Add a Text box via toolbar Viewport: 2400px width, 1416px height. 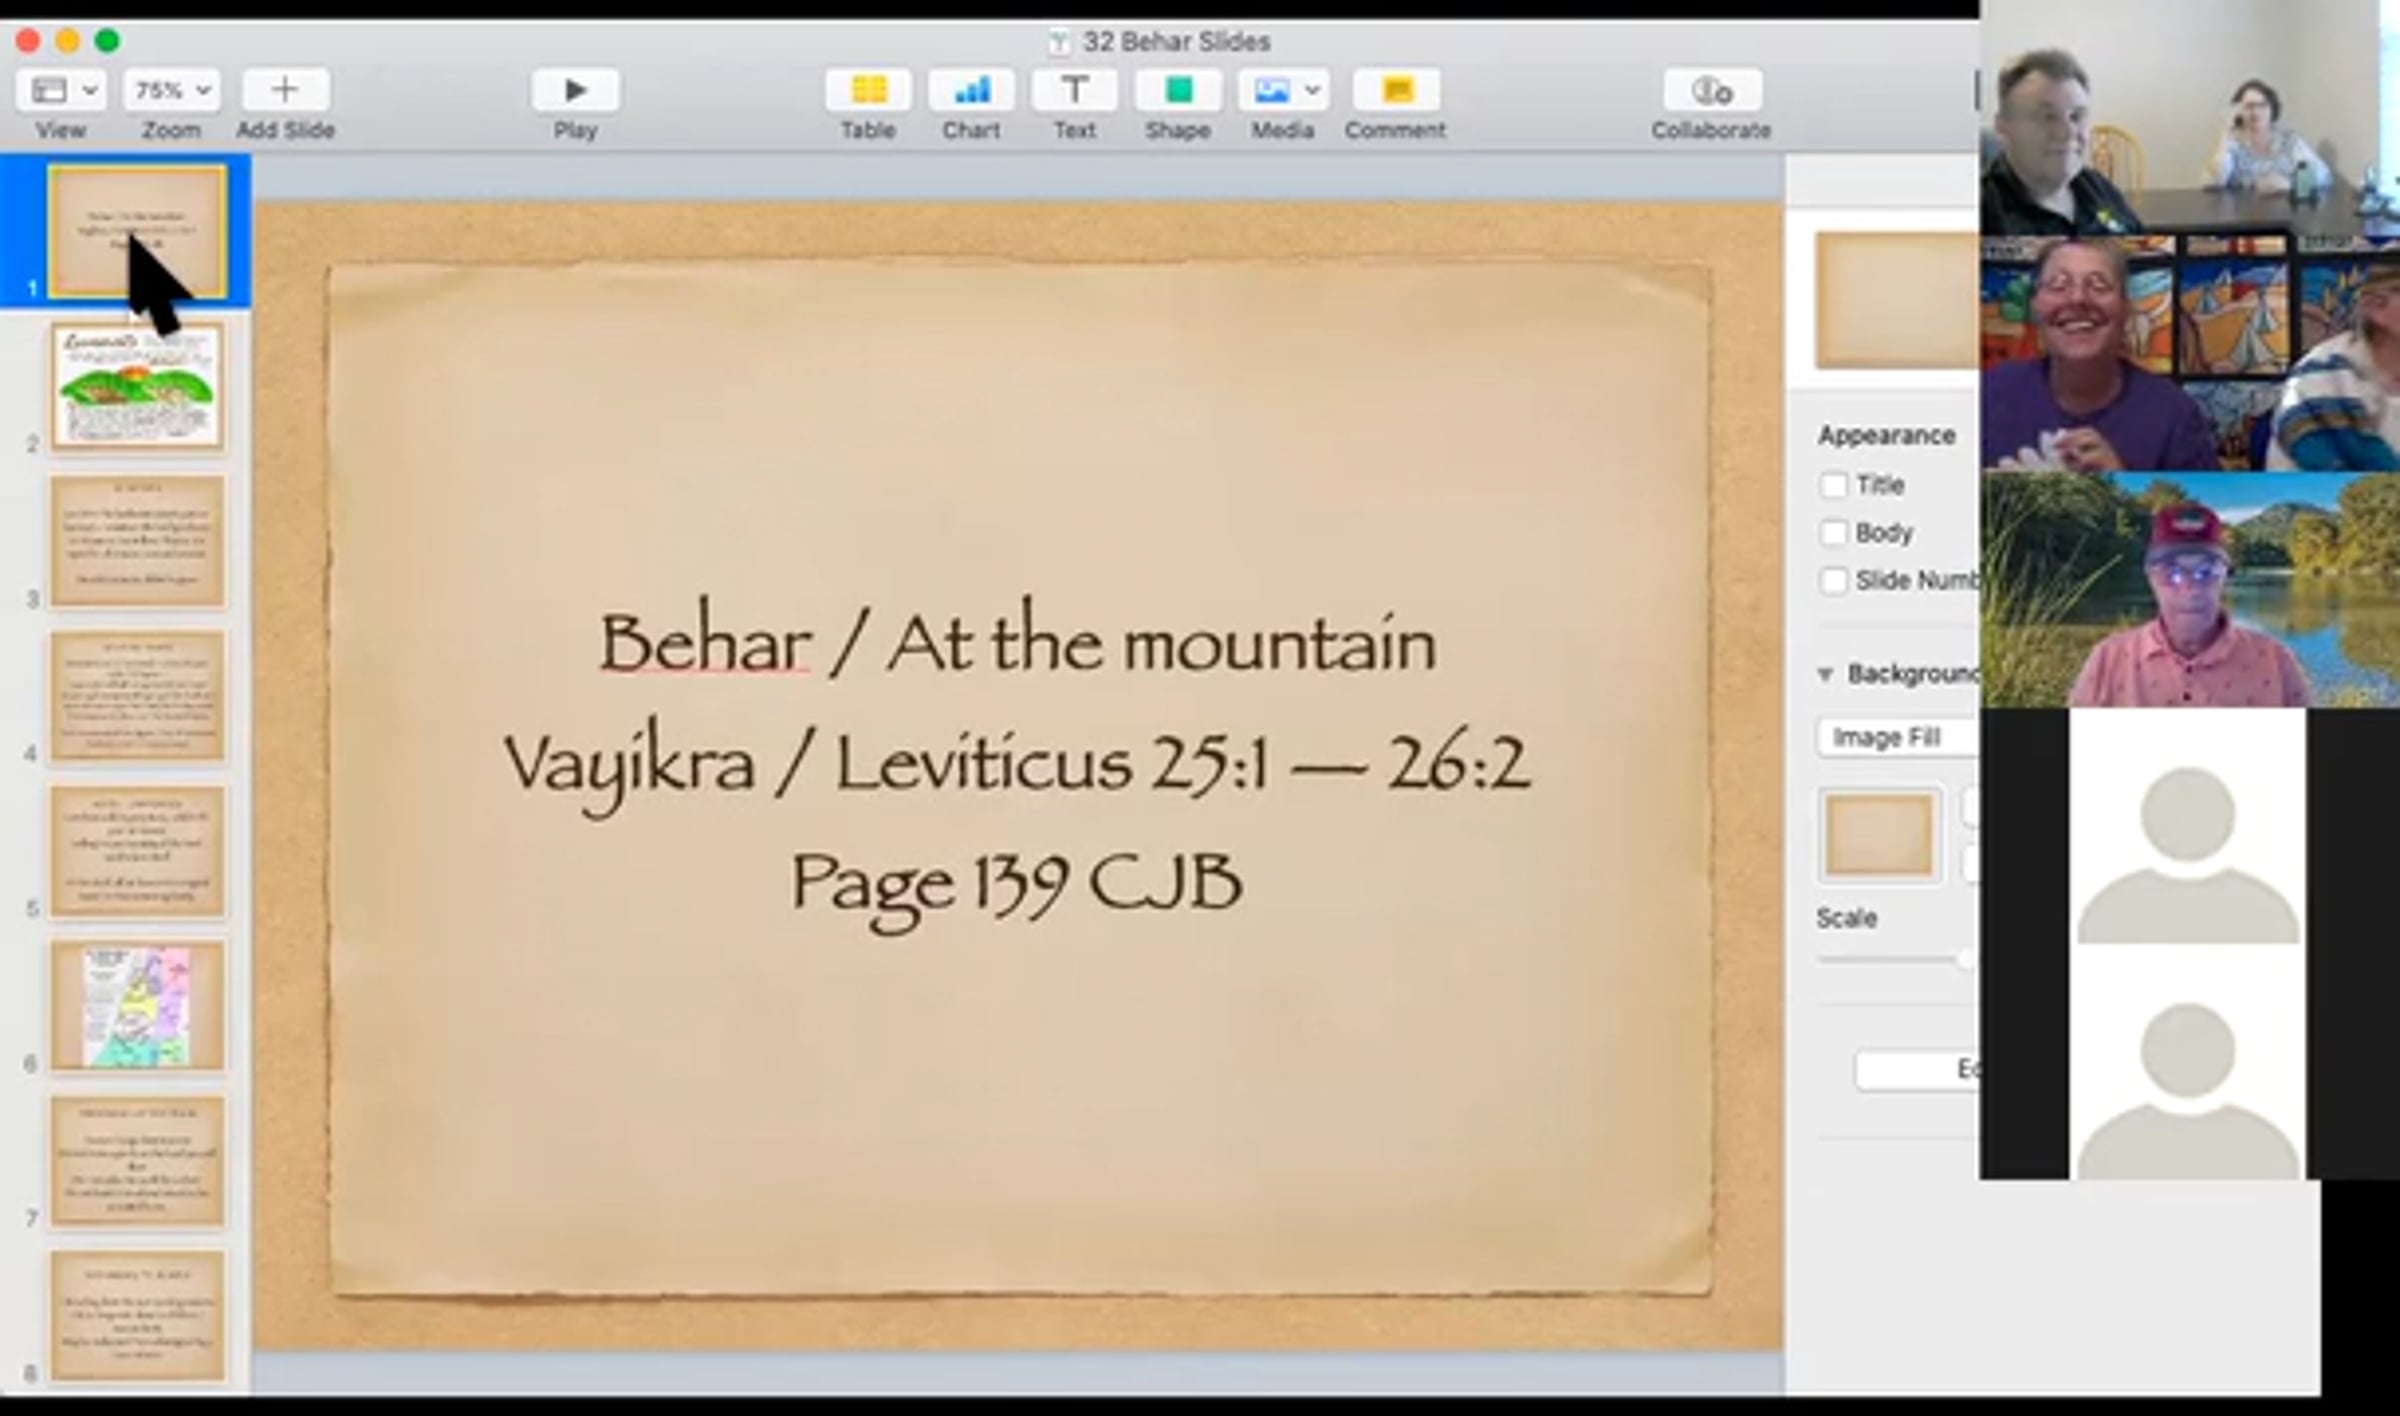click(1074, 91)
